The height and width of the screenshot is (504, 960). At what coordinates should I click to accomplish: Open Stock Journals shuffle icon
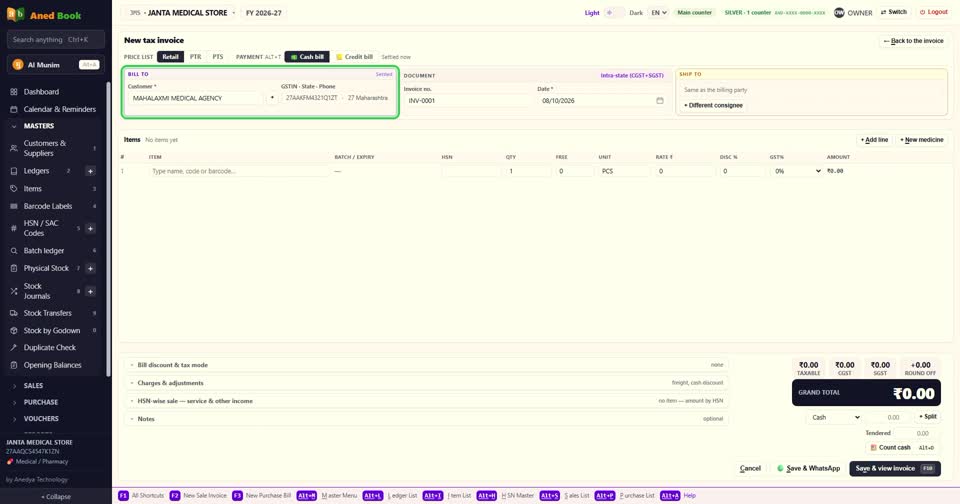(13, 291)
